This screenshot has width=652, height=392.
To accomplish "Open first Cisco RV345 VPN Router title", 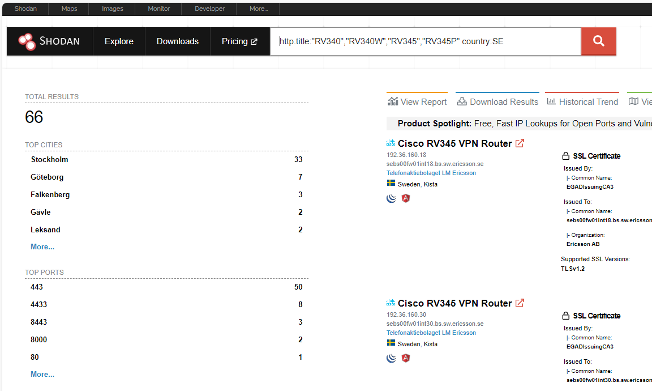I will [x=454, y=143].
